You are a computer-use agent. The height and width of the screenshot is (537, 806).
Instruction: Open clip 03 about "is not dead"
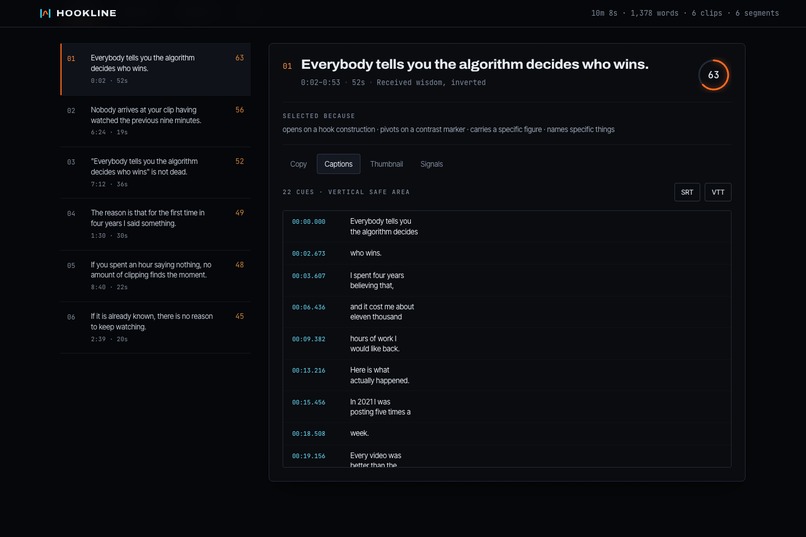[156, 173]
